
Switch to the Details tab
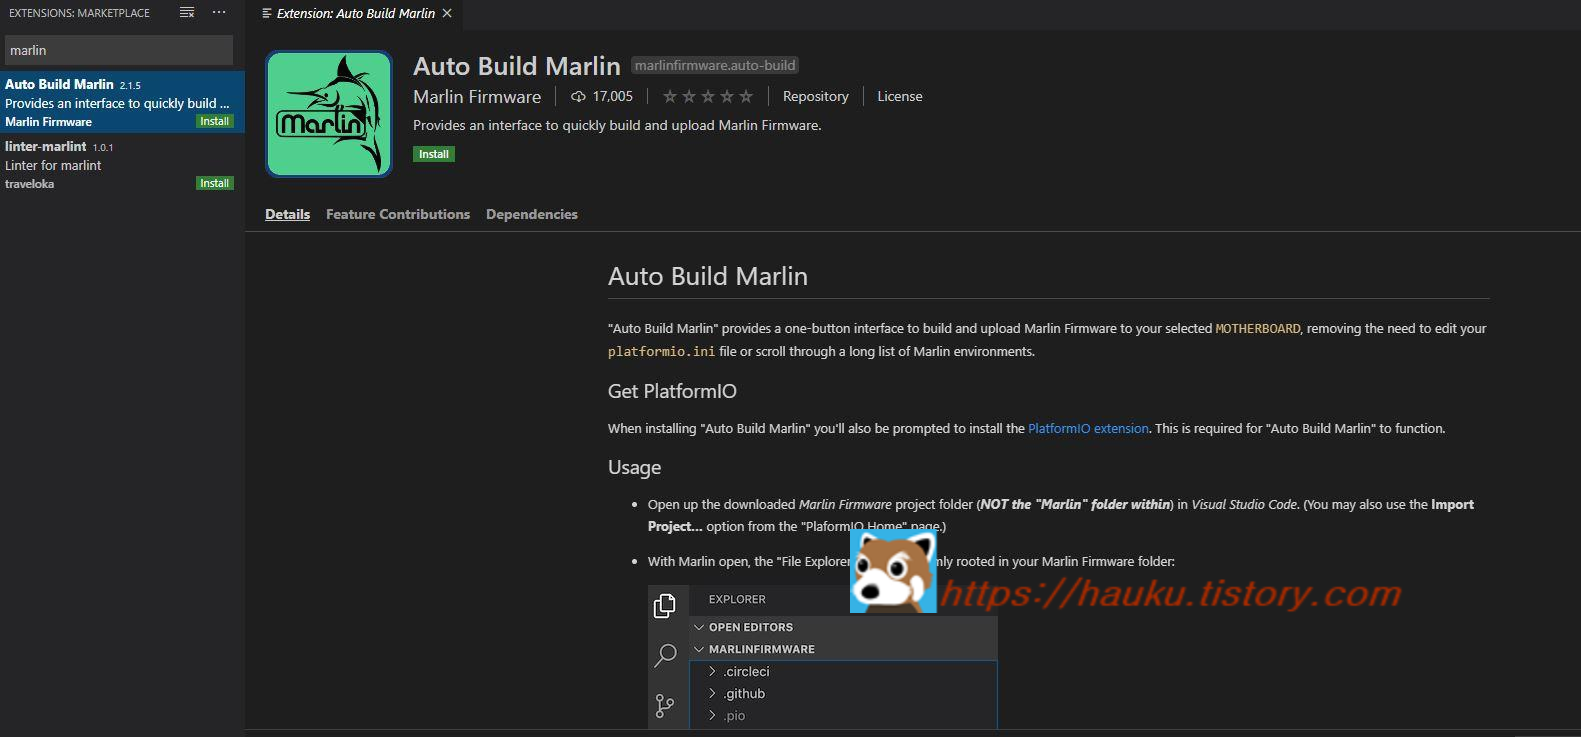288,214
